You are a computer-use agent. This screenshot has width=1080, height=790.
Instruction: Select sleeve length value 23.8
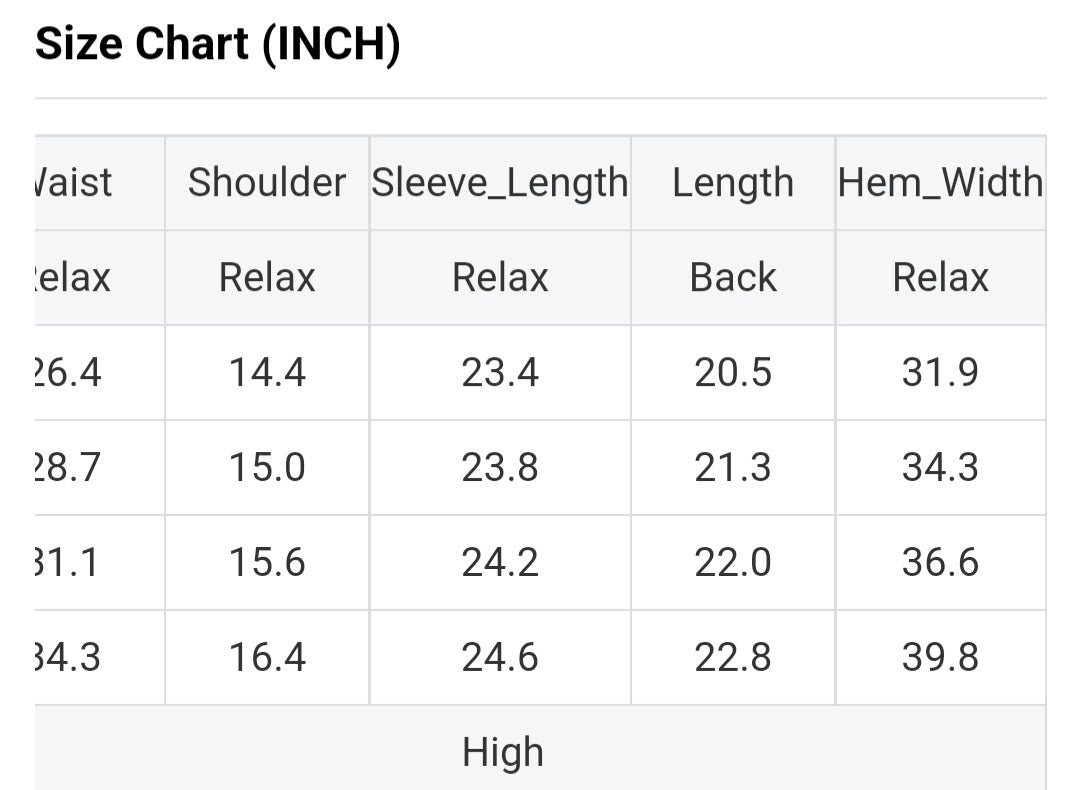500,467
